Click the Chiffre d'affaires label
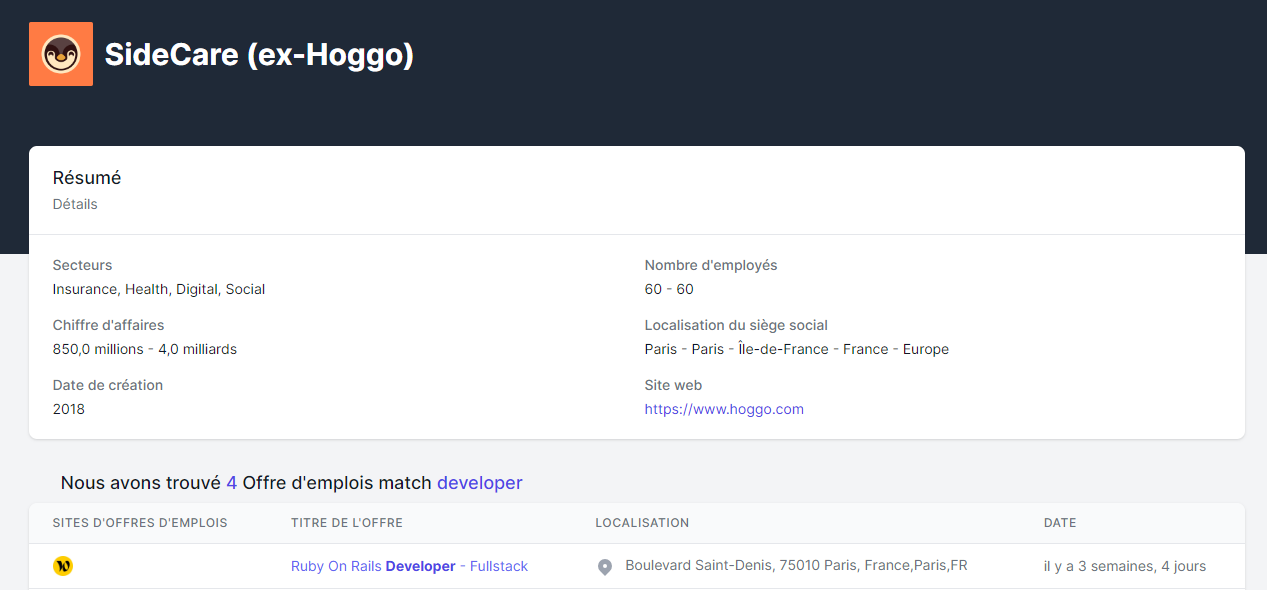The image size is (1267, 590). pyautogui.click(x=109, y=325)
